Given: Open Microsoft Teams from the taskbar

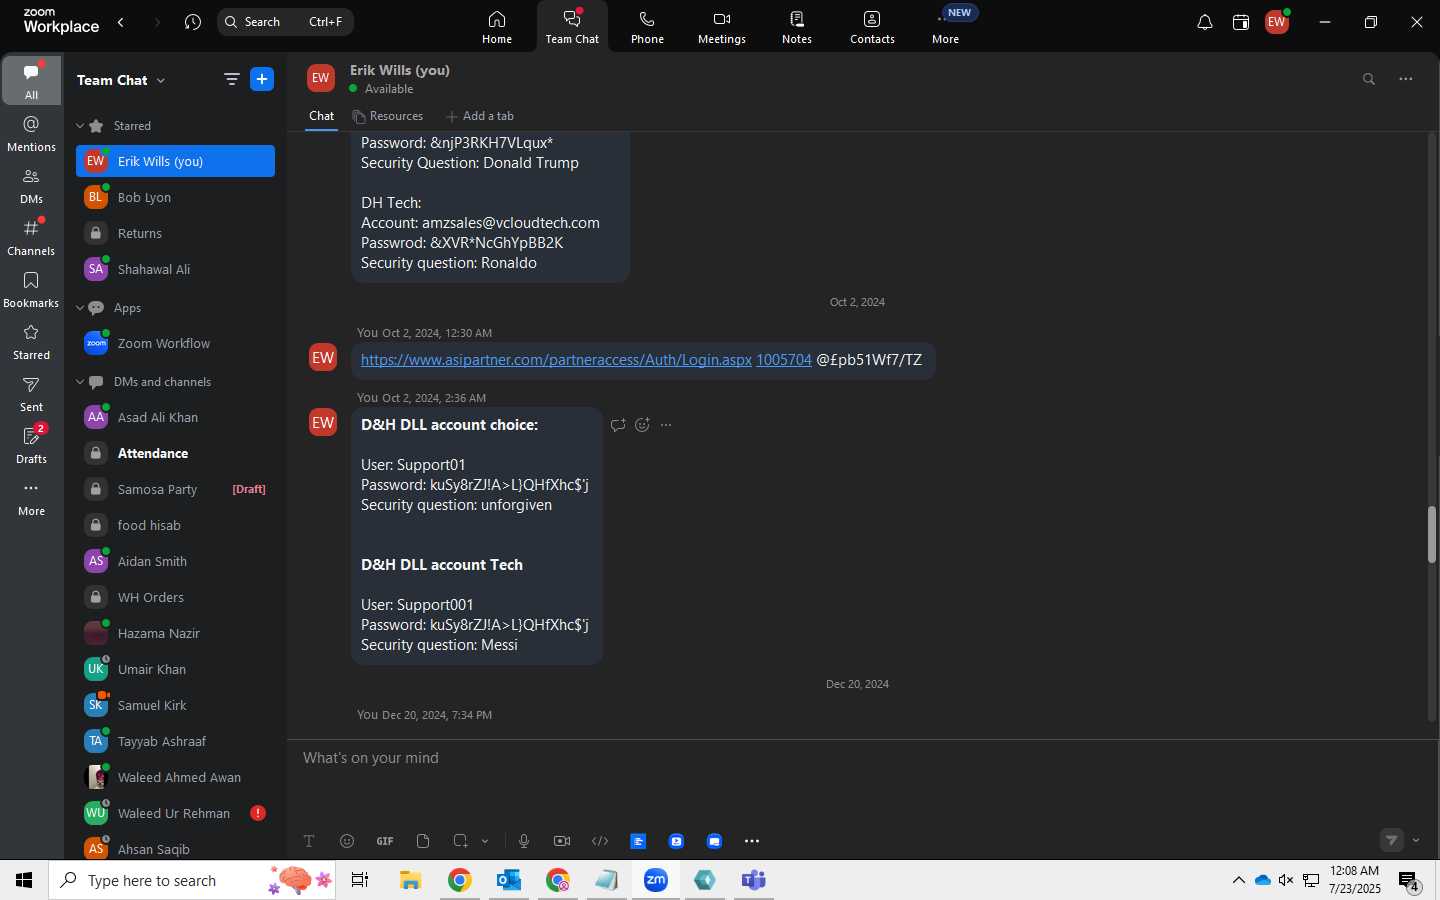Looking at the screenshot, I should pos(753,880).
